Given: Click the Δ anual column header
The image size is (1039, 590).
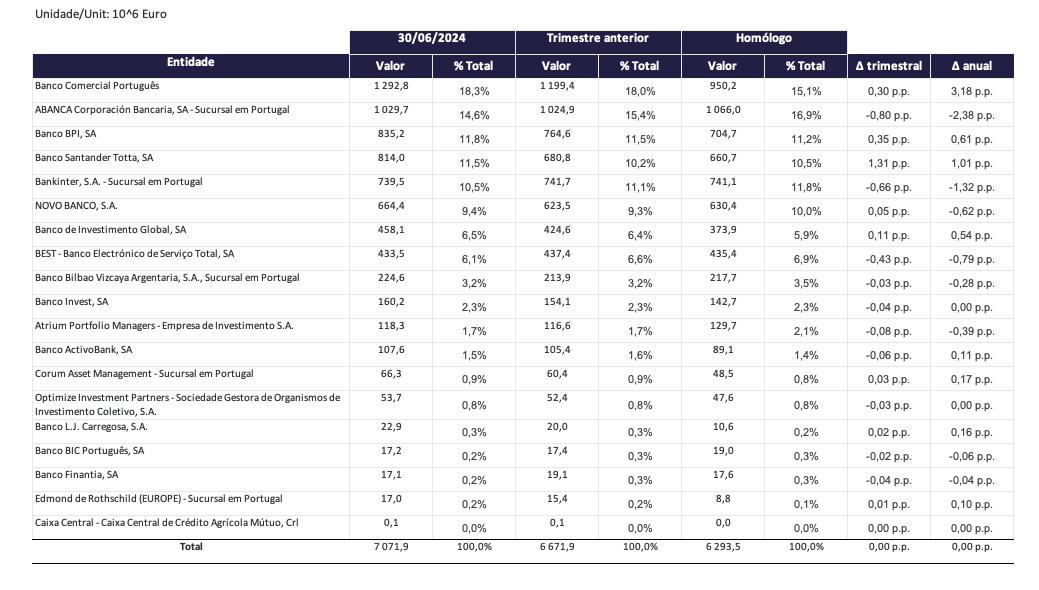Looking at the screenshot, I should (x=971, y=66).
